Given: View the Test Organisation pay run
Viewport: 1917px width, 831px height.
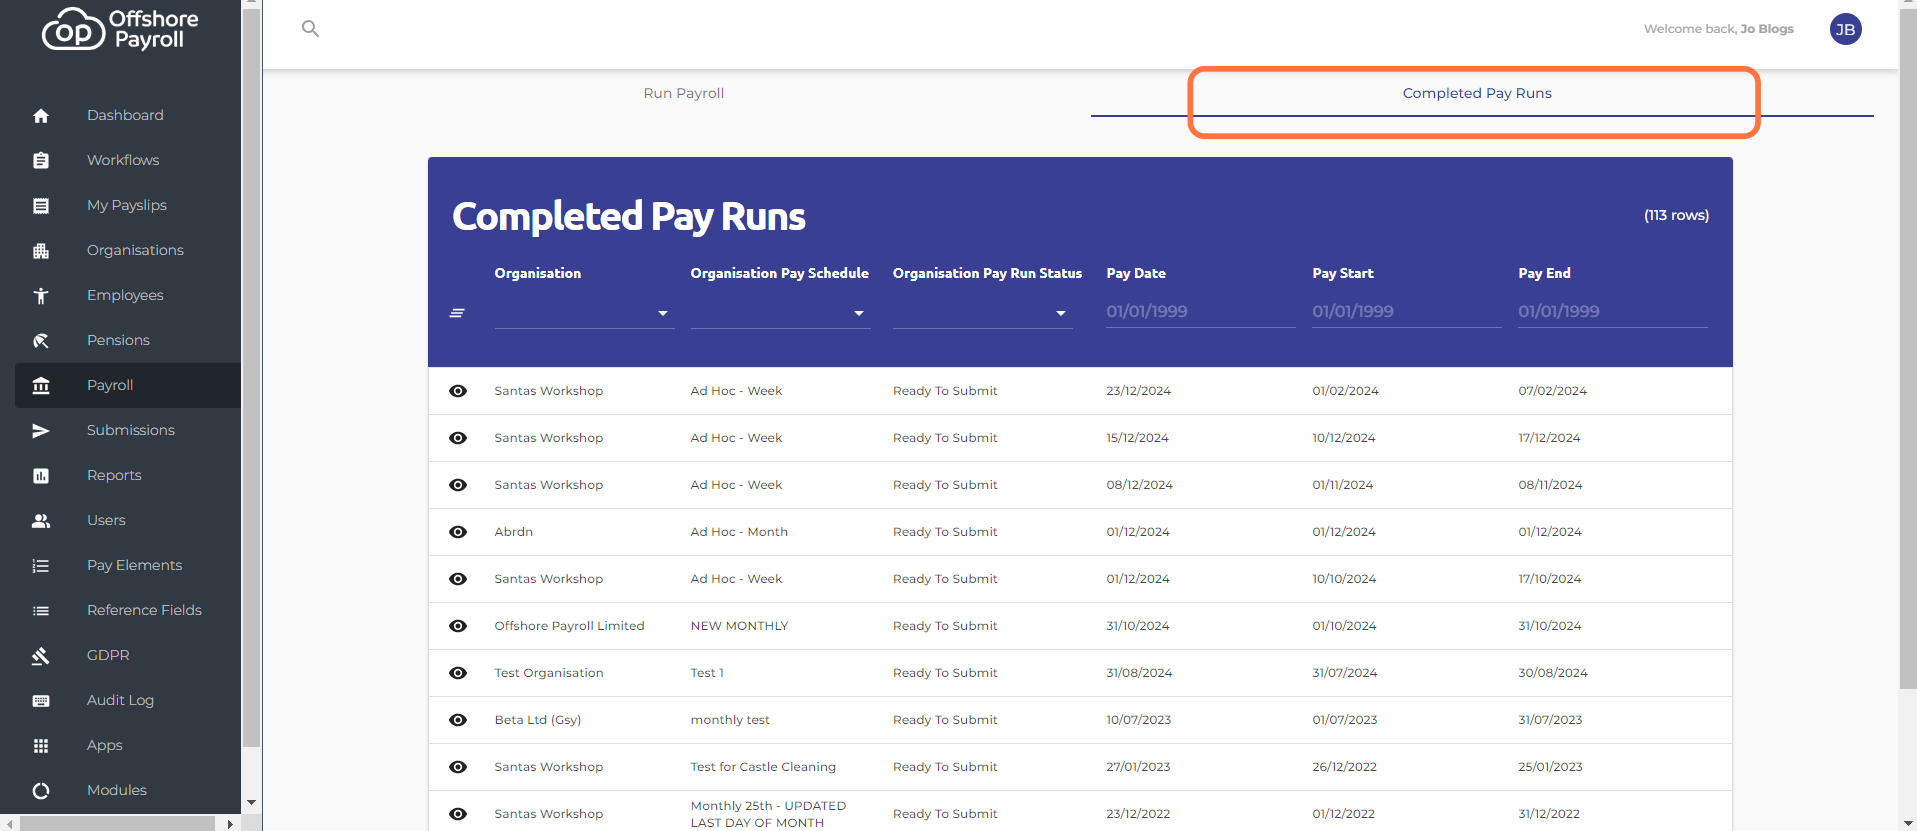Looking at the screenshot, I should pyautogui.click(x=458, y=673).
